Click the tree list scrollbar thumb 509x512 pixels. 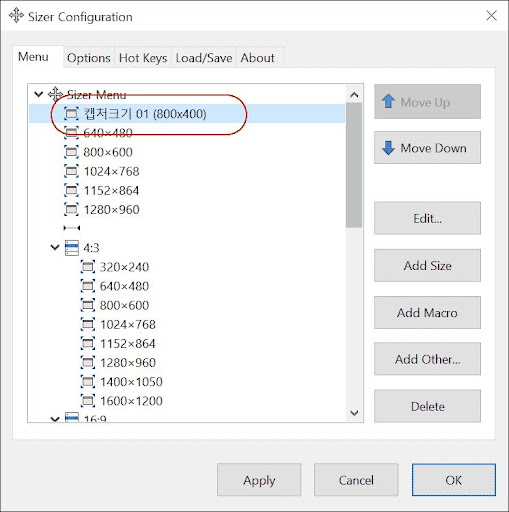pos(354,165)
